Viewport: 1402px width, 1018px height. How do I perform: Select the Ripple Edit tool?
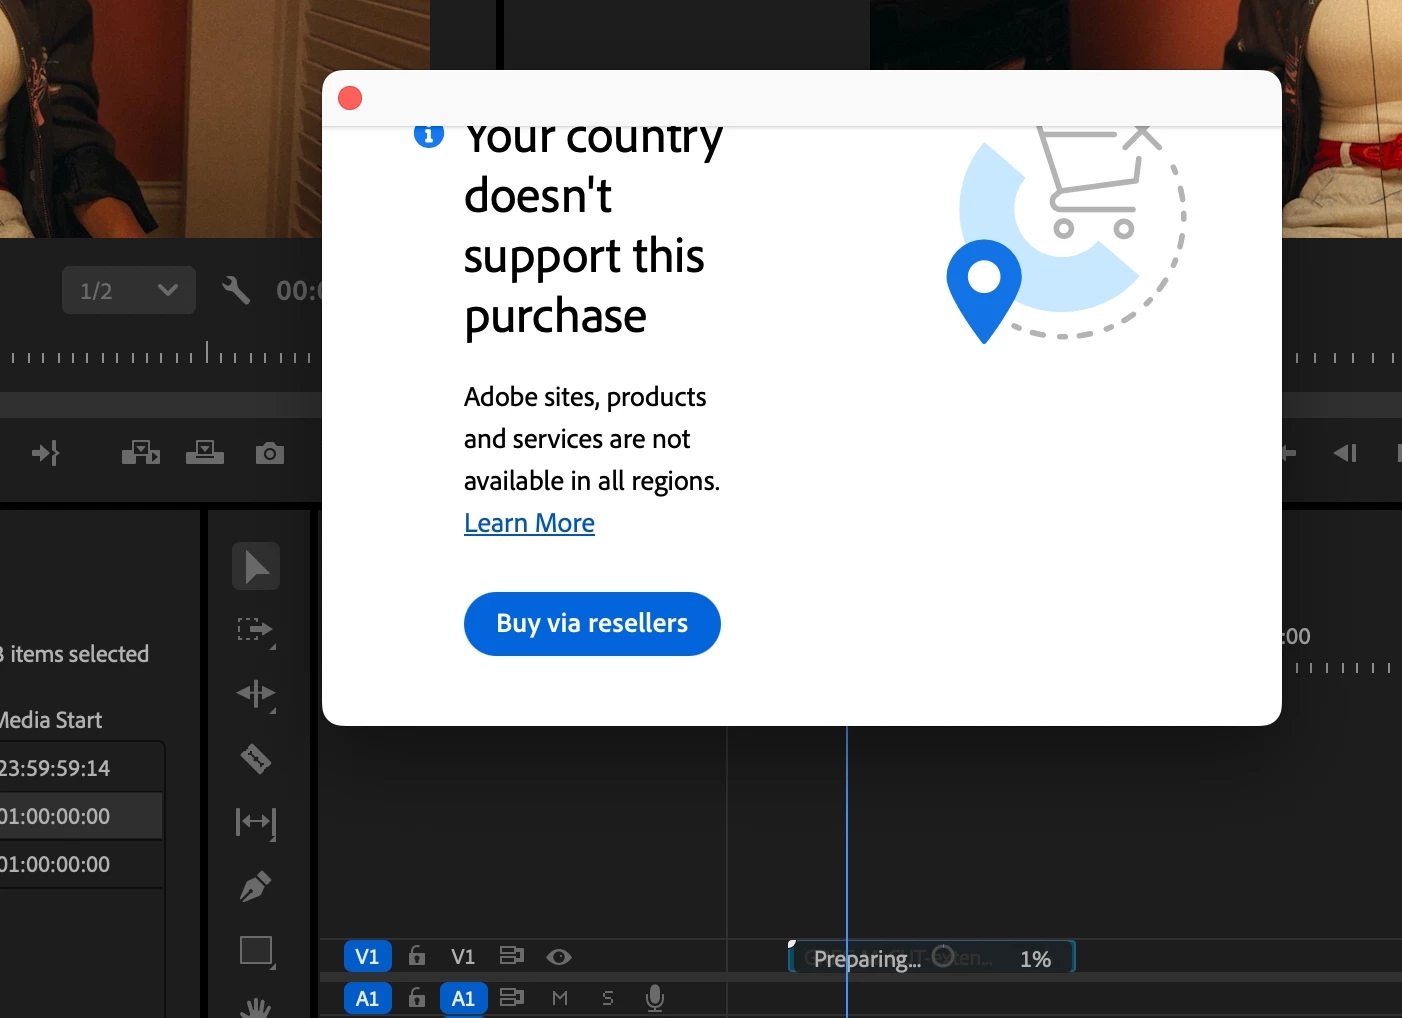256,694
